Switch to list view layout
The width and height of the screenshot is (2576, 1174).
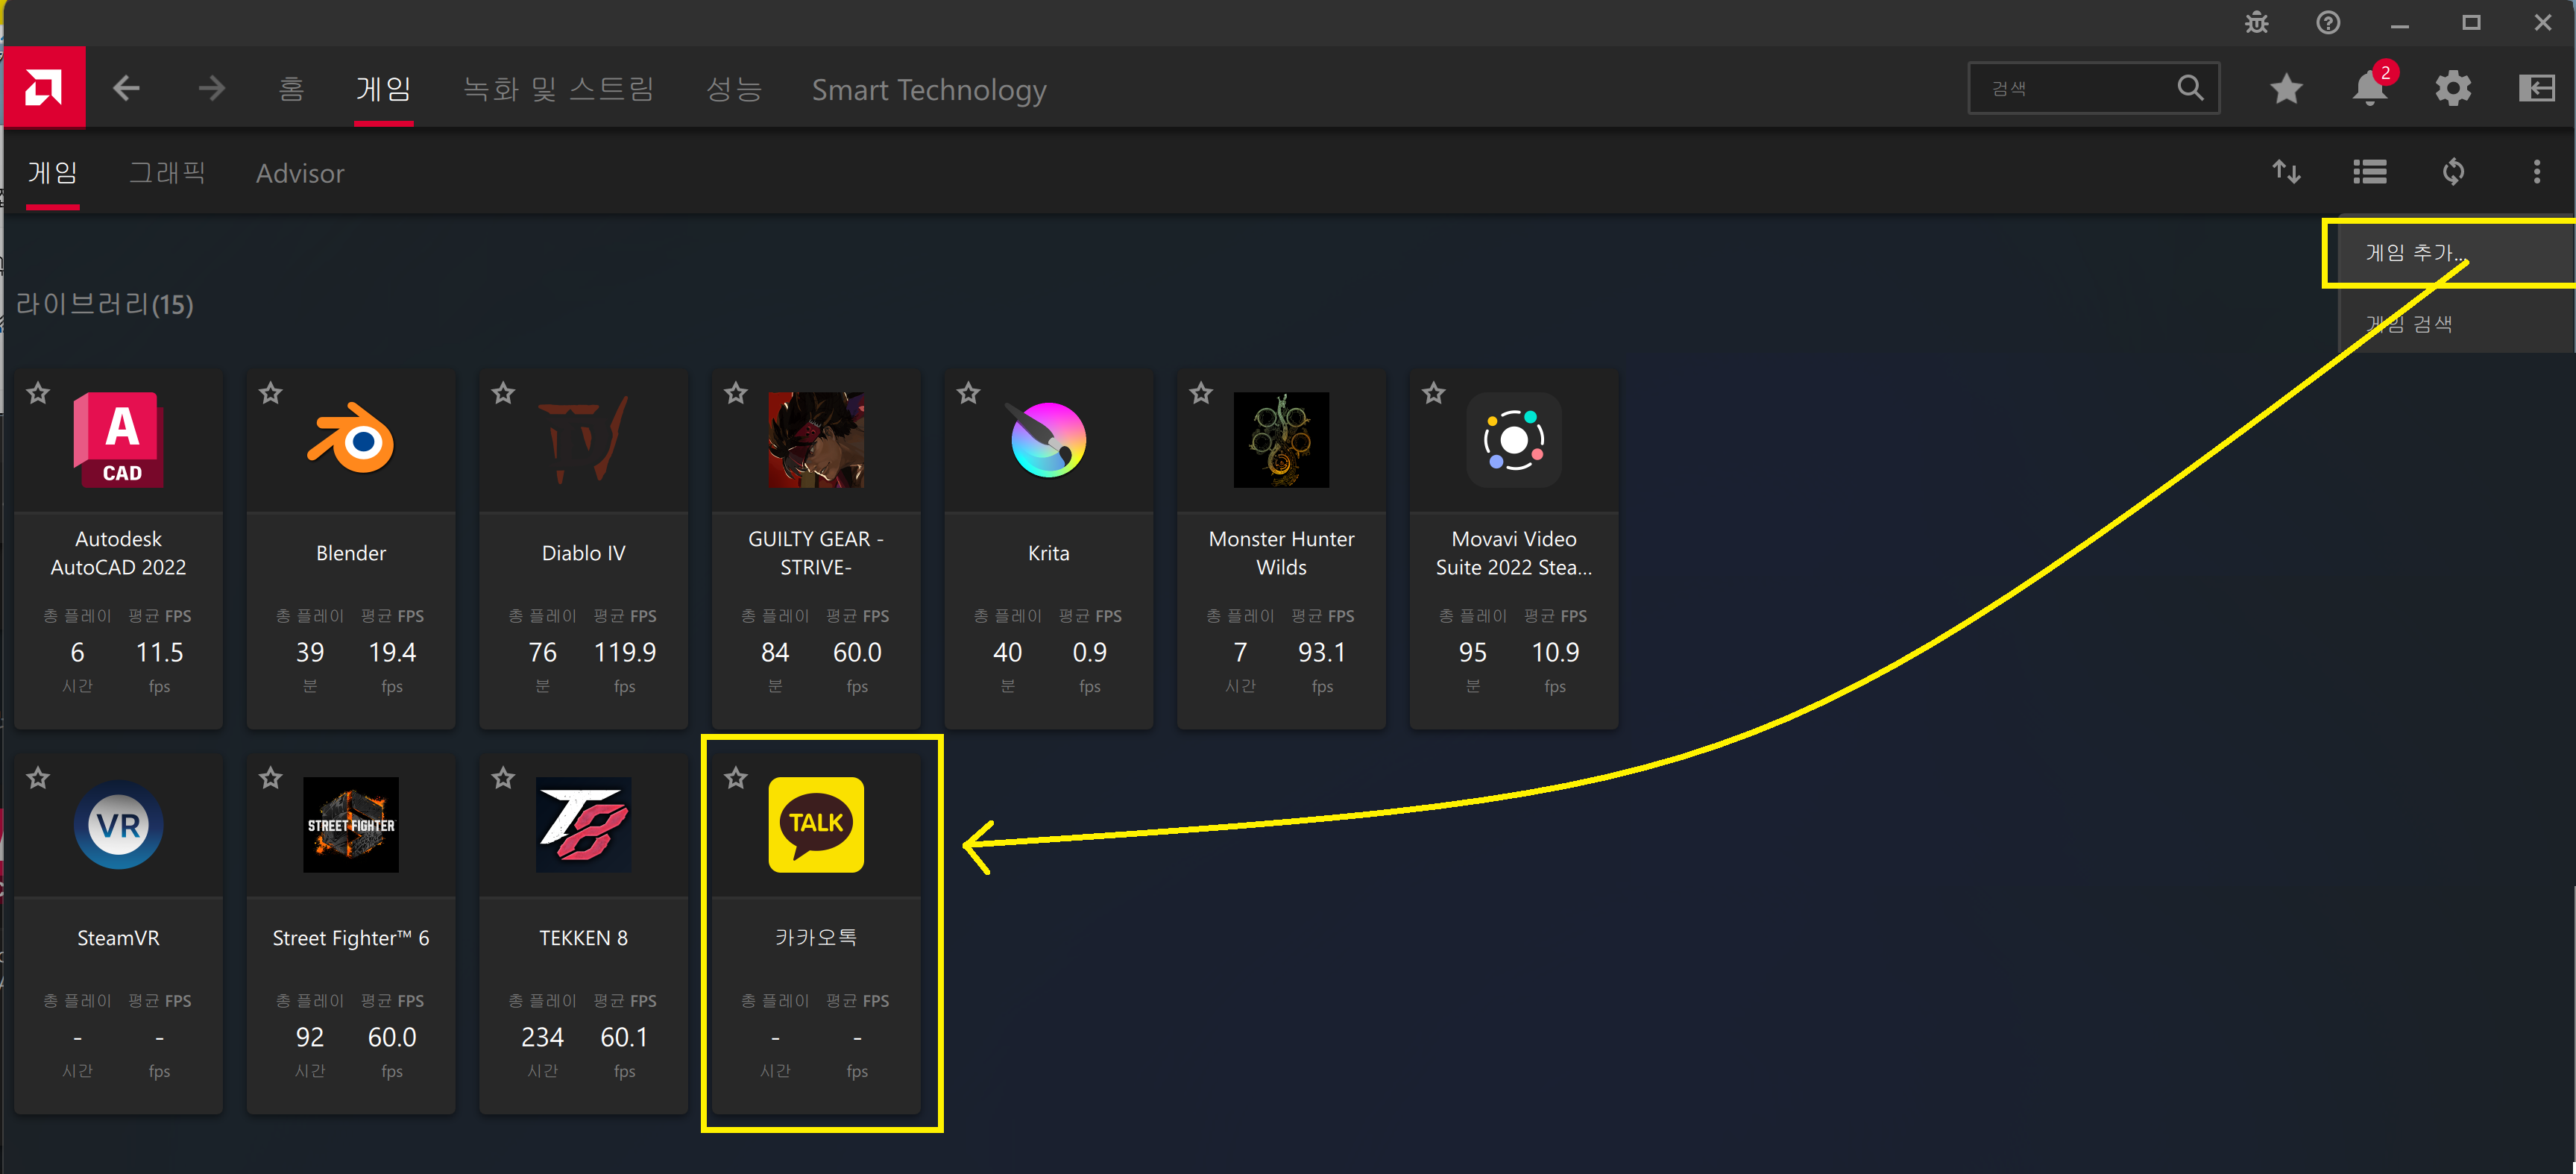click(2369, 172)
